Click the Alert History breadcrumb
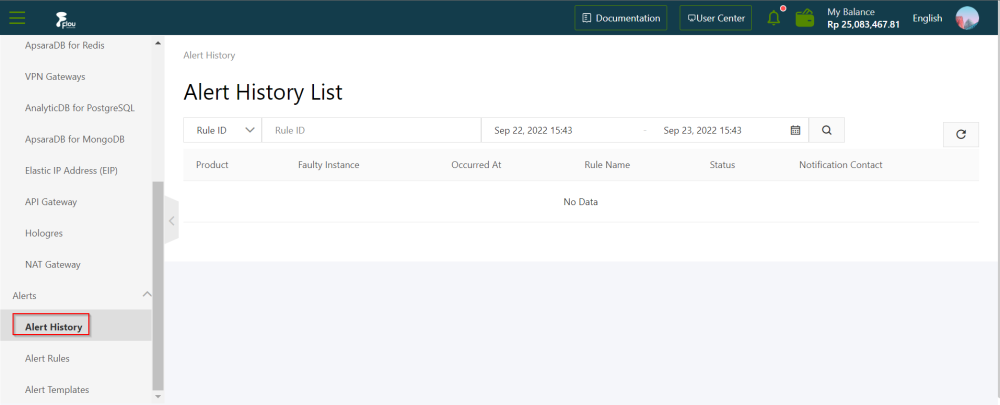The width and height of the screenshot is (1000, 405). 209,55
